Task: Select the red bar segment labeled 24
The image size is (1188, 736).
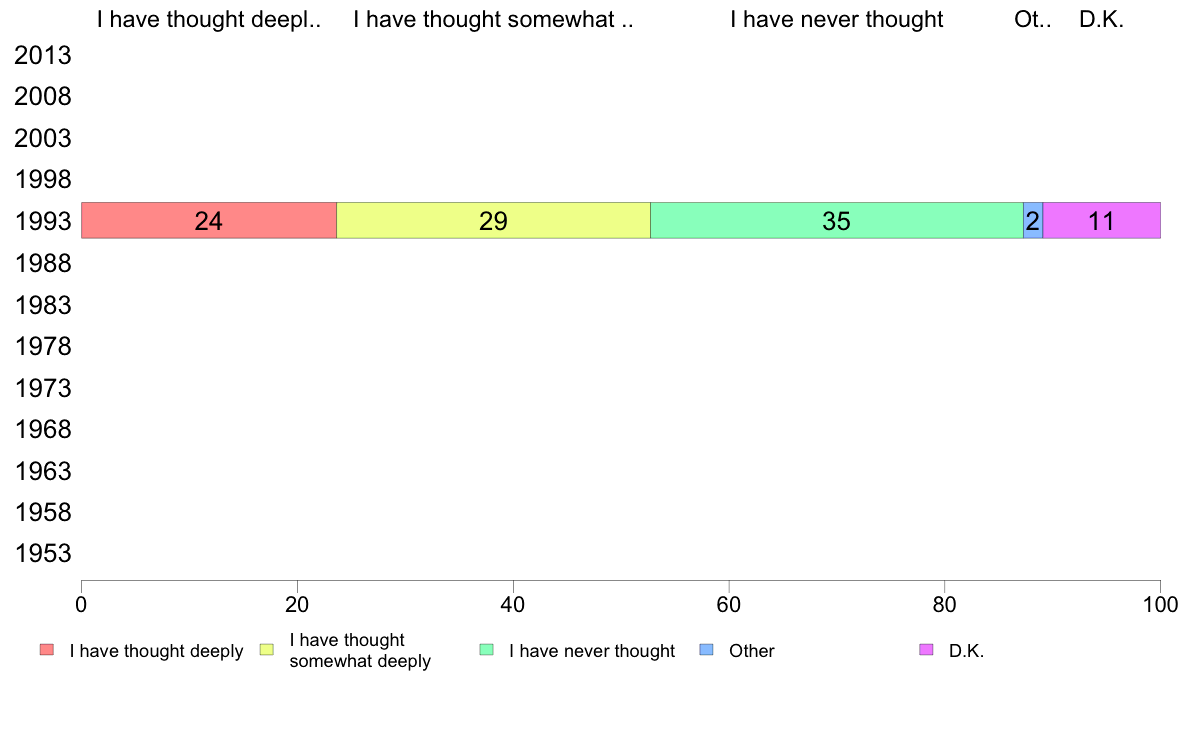Action: [x=209, y=221]
